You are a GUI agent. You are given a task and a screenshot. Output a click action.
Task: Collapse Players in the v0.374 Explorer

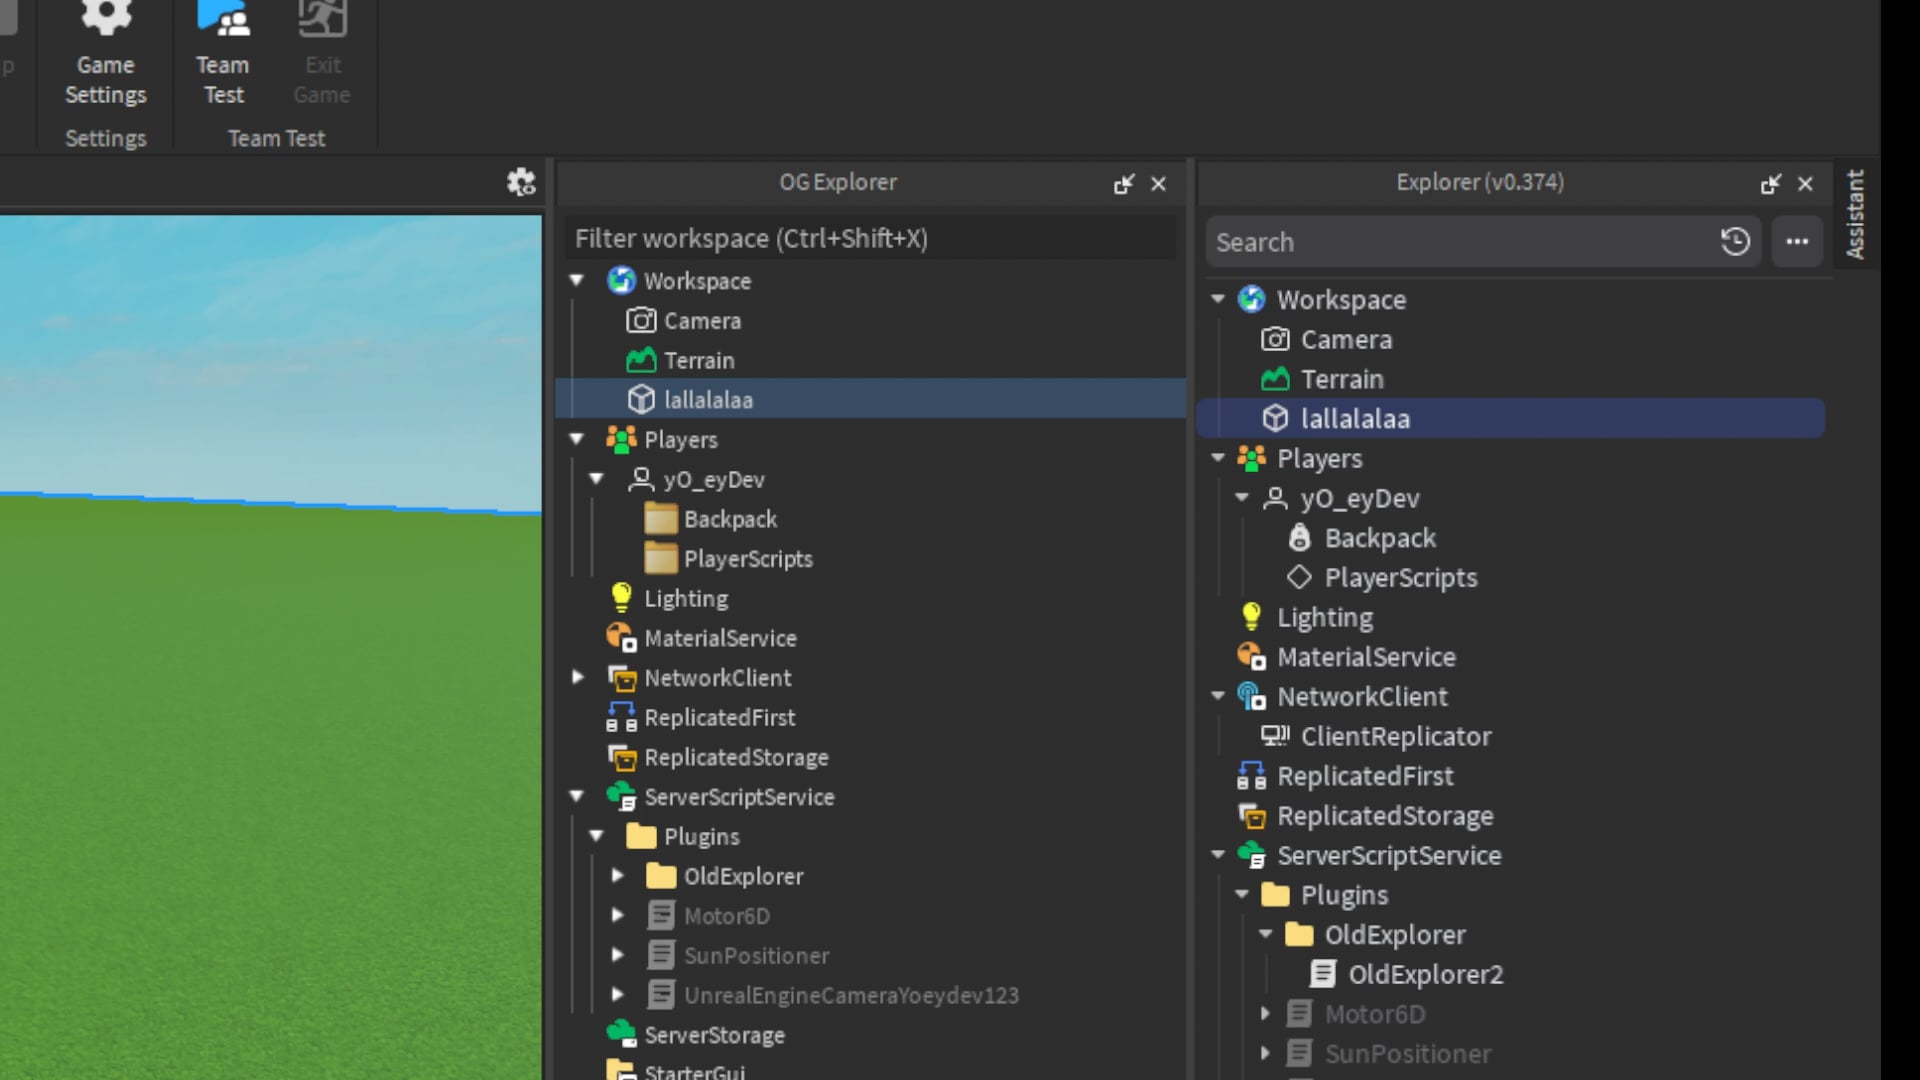click(1218, 458)
